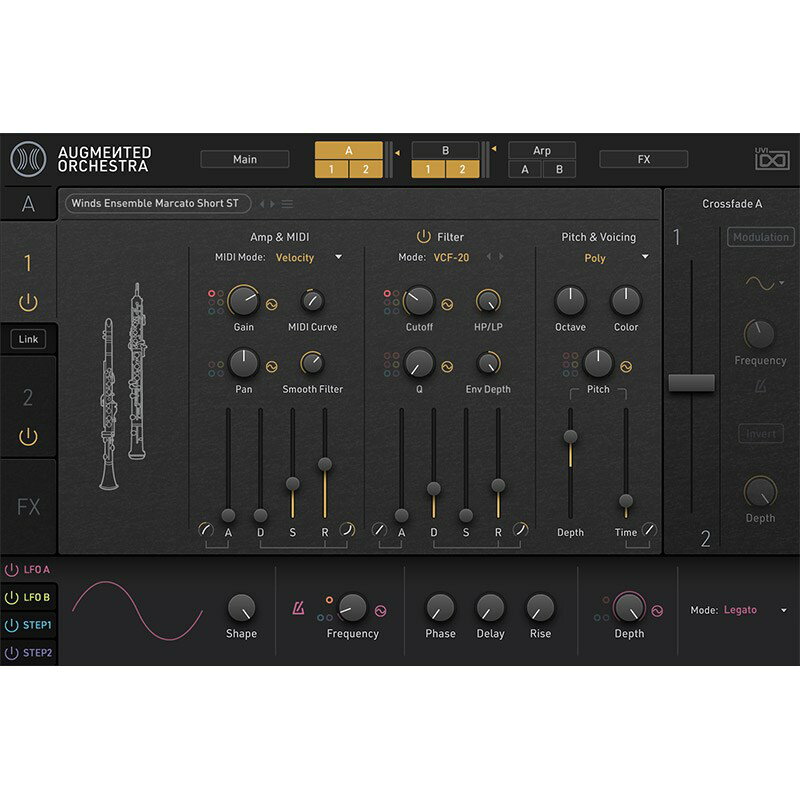Expand the Poly voicing dropdown

click(x=645, y=258)
